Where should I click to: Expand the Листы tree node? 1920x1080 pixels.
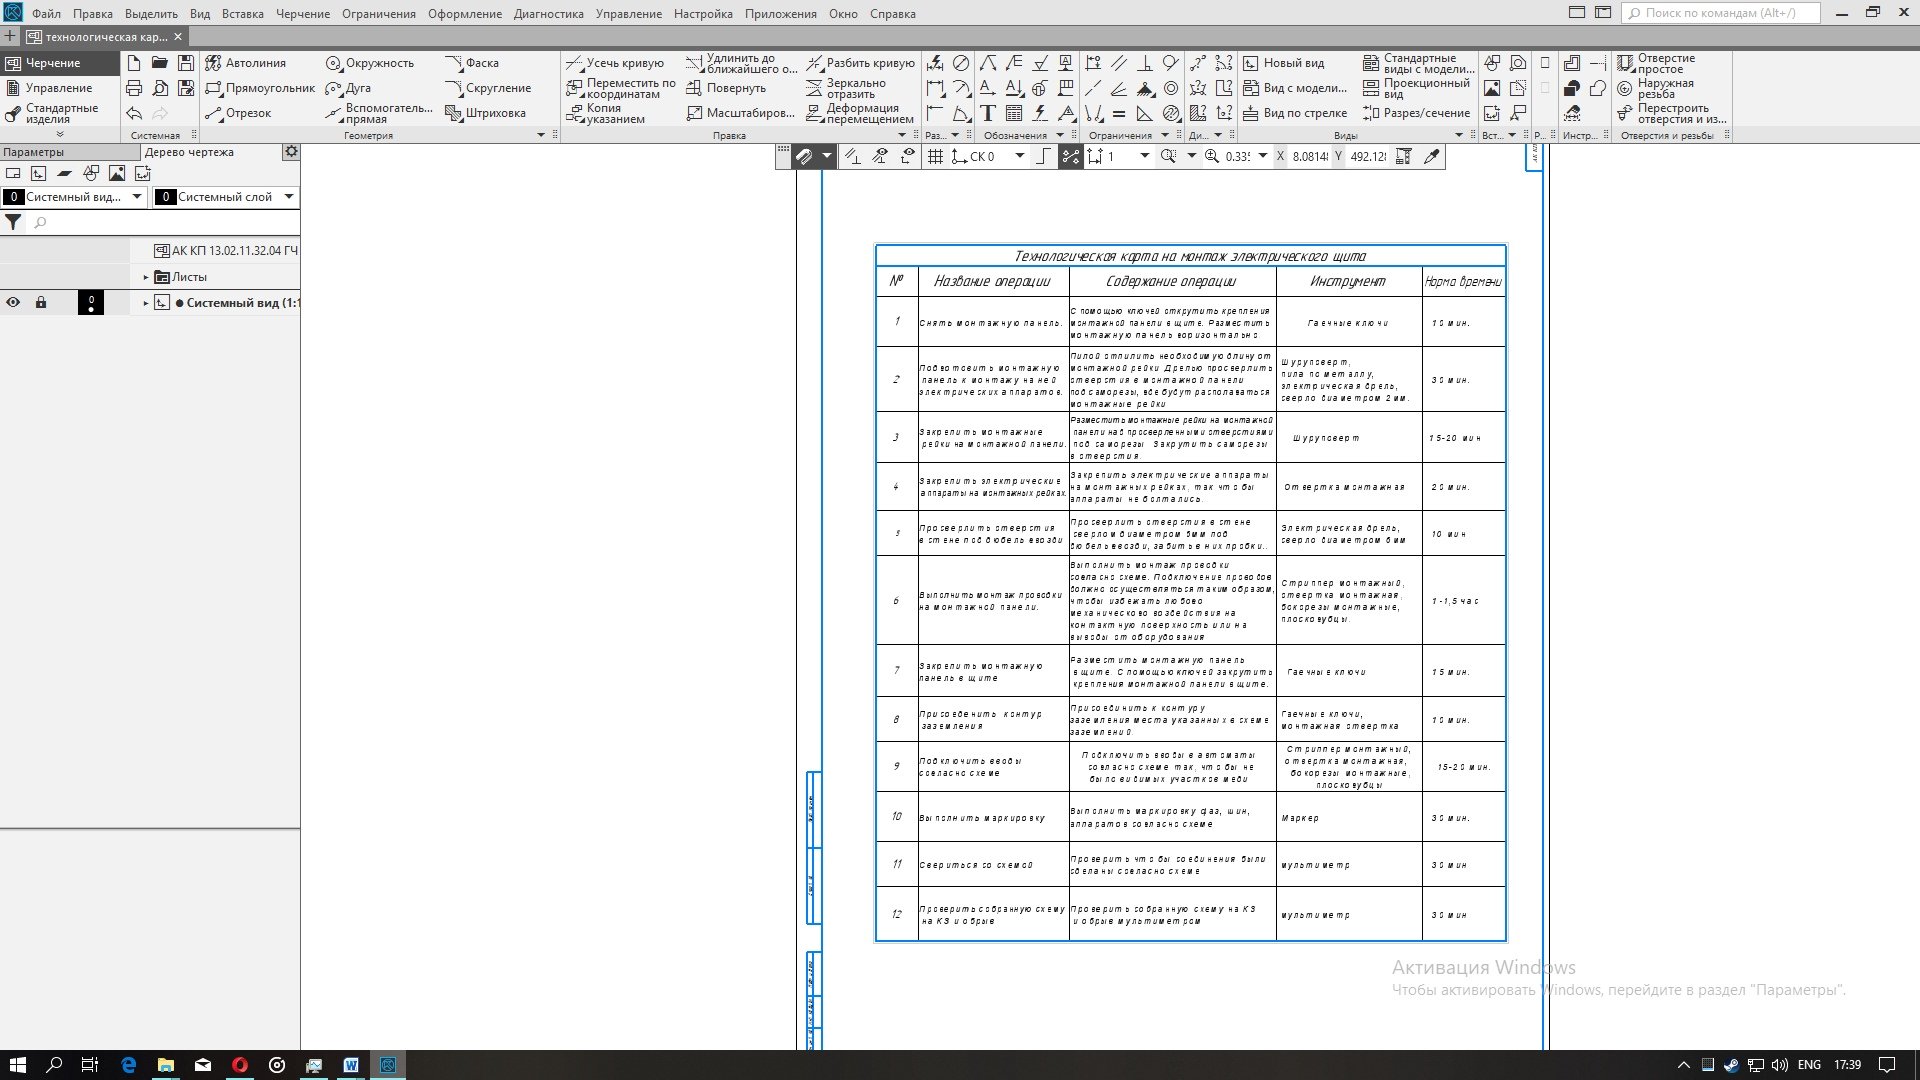click(146, 277)
